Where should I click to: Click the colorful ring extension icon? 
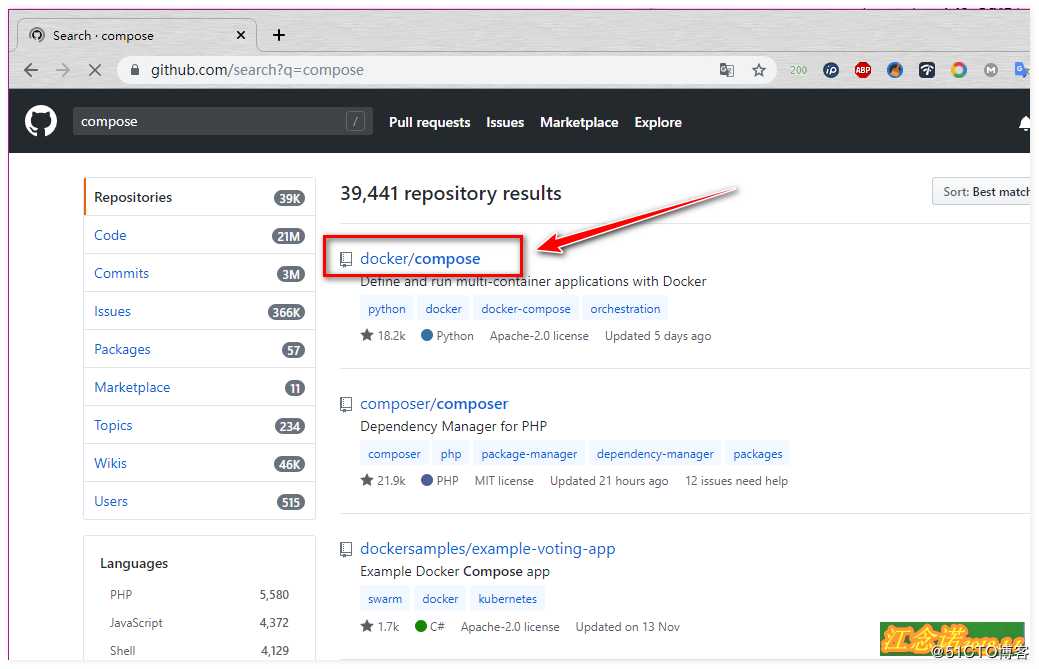(958, 70)
